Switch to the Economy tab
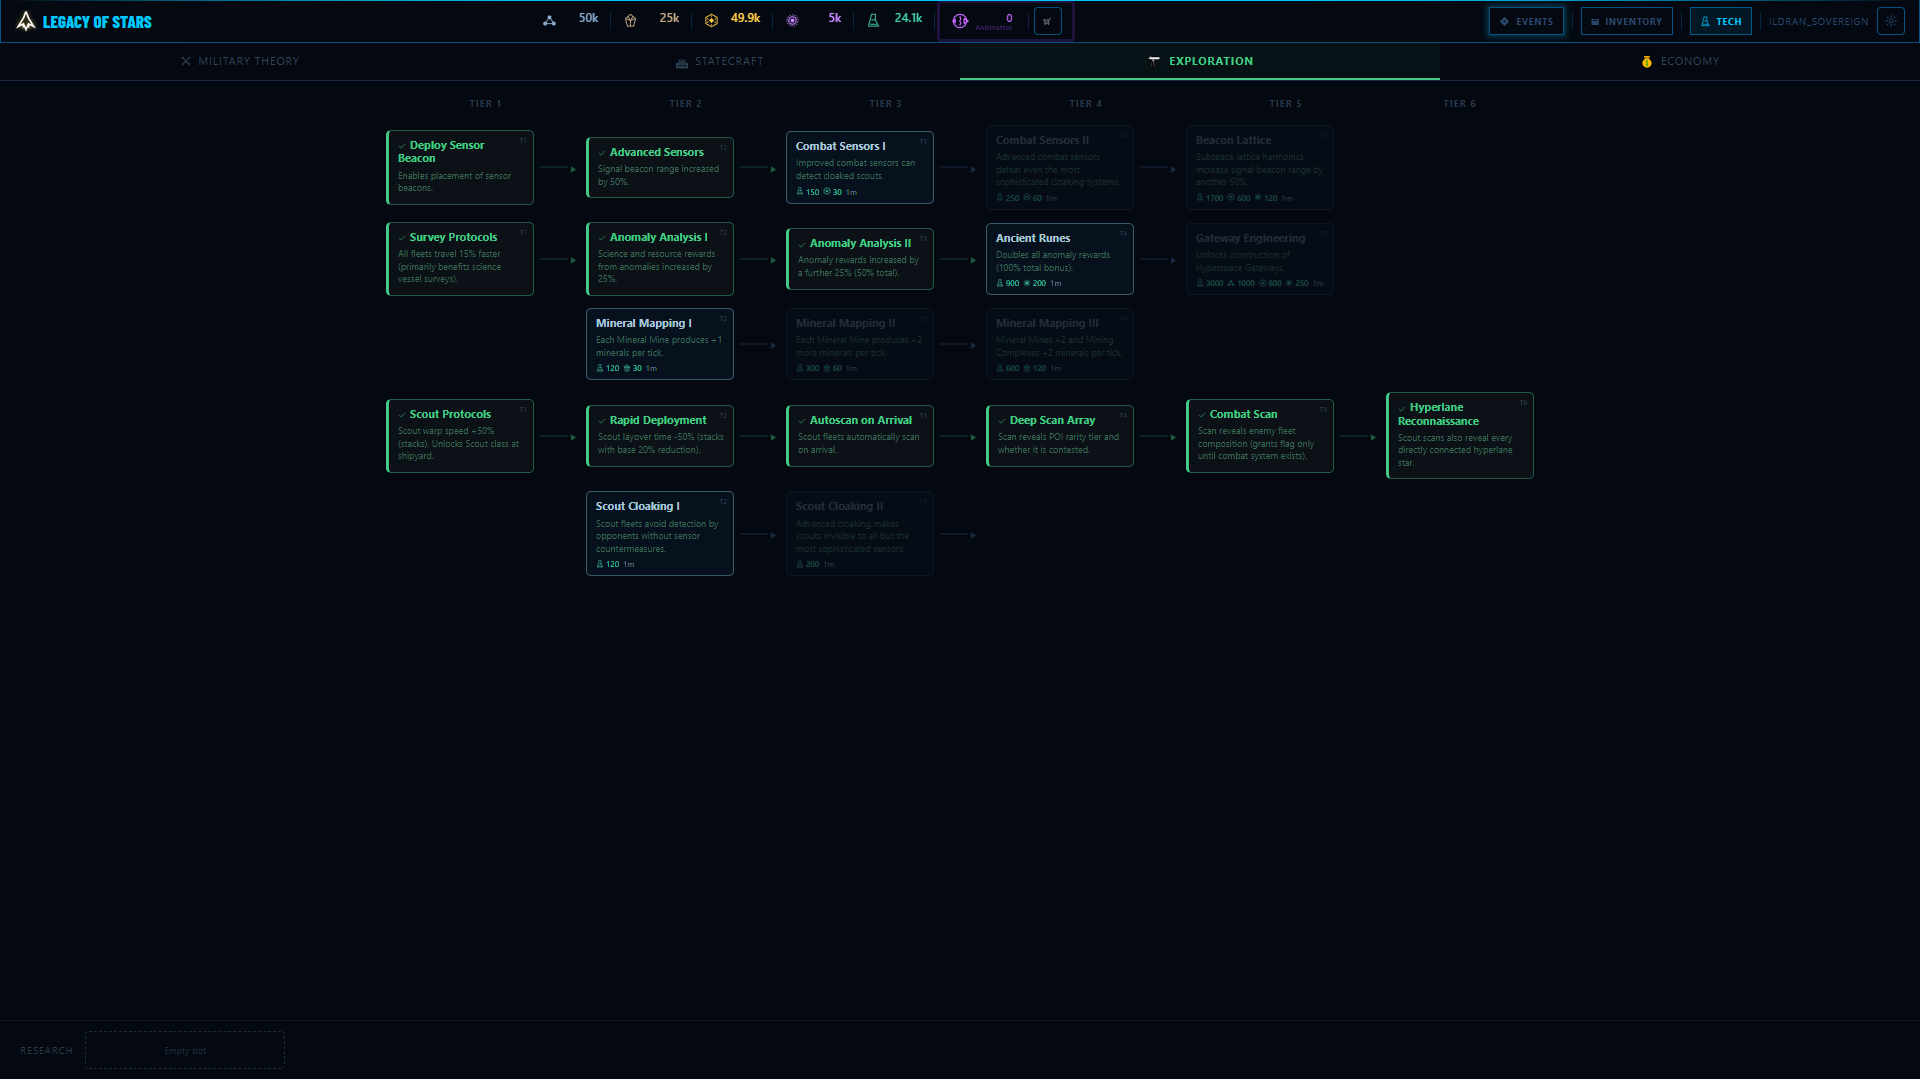This screenshot has width=1920, height=1080. [1680, 61]
